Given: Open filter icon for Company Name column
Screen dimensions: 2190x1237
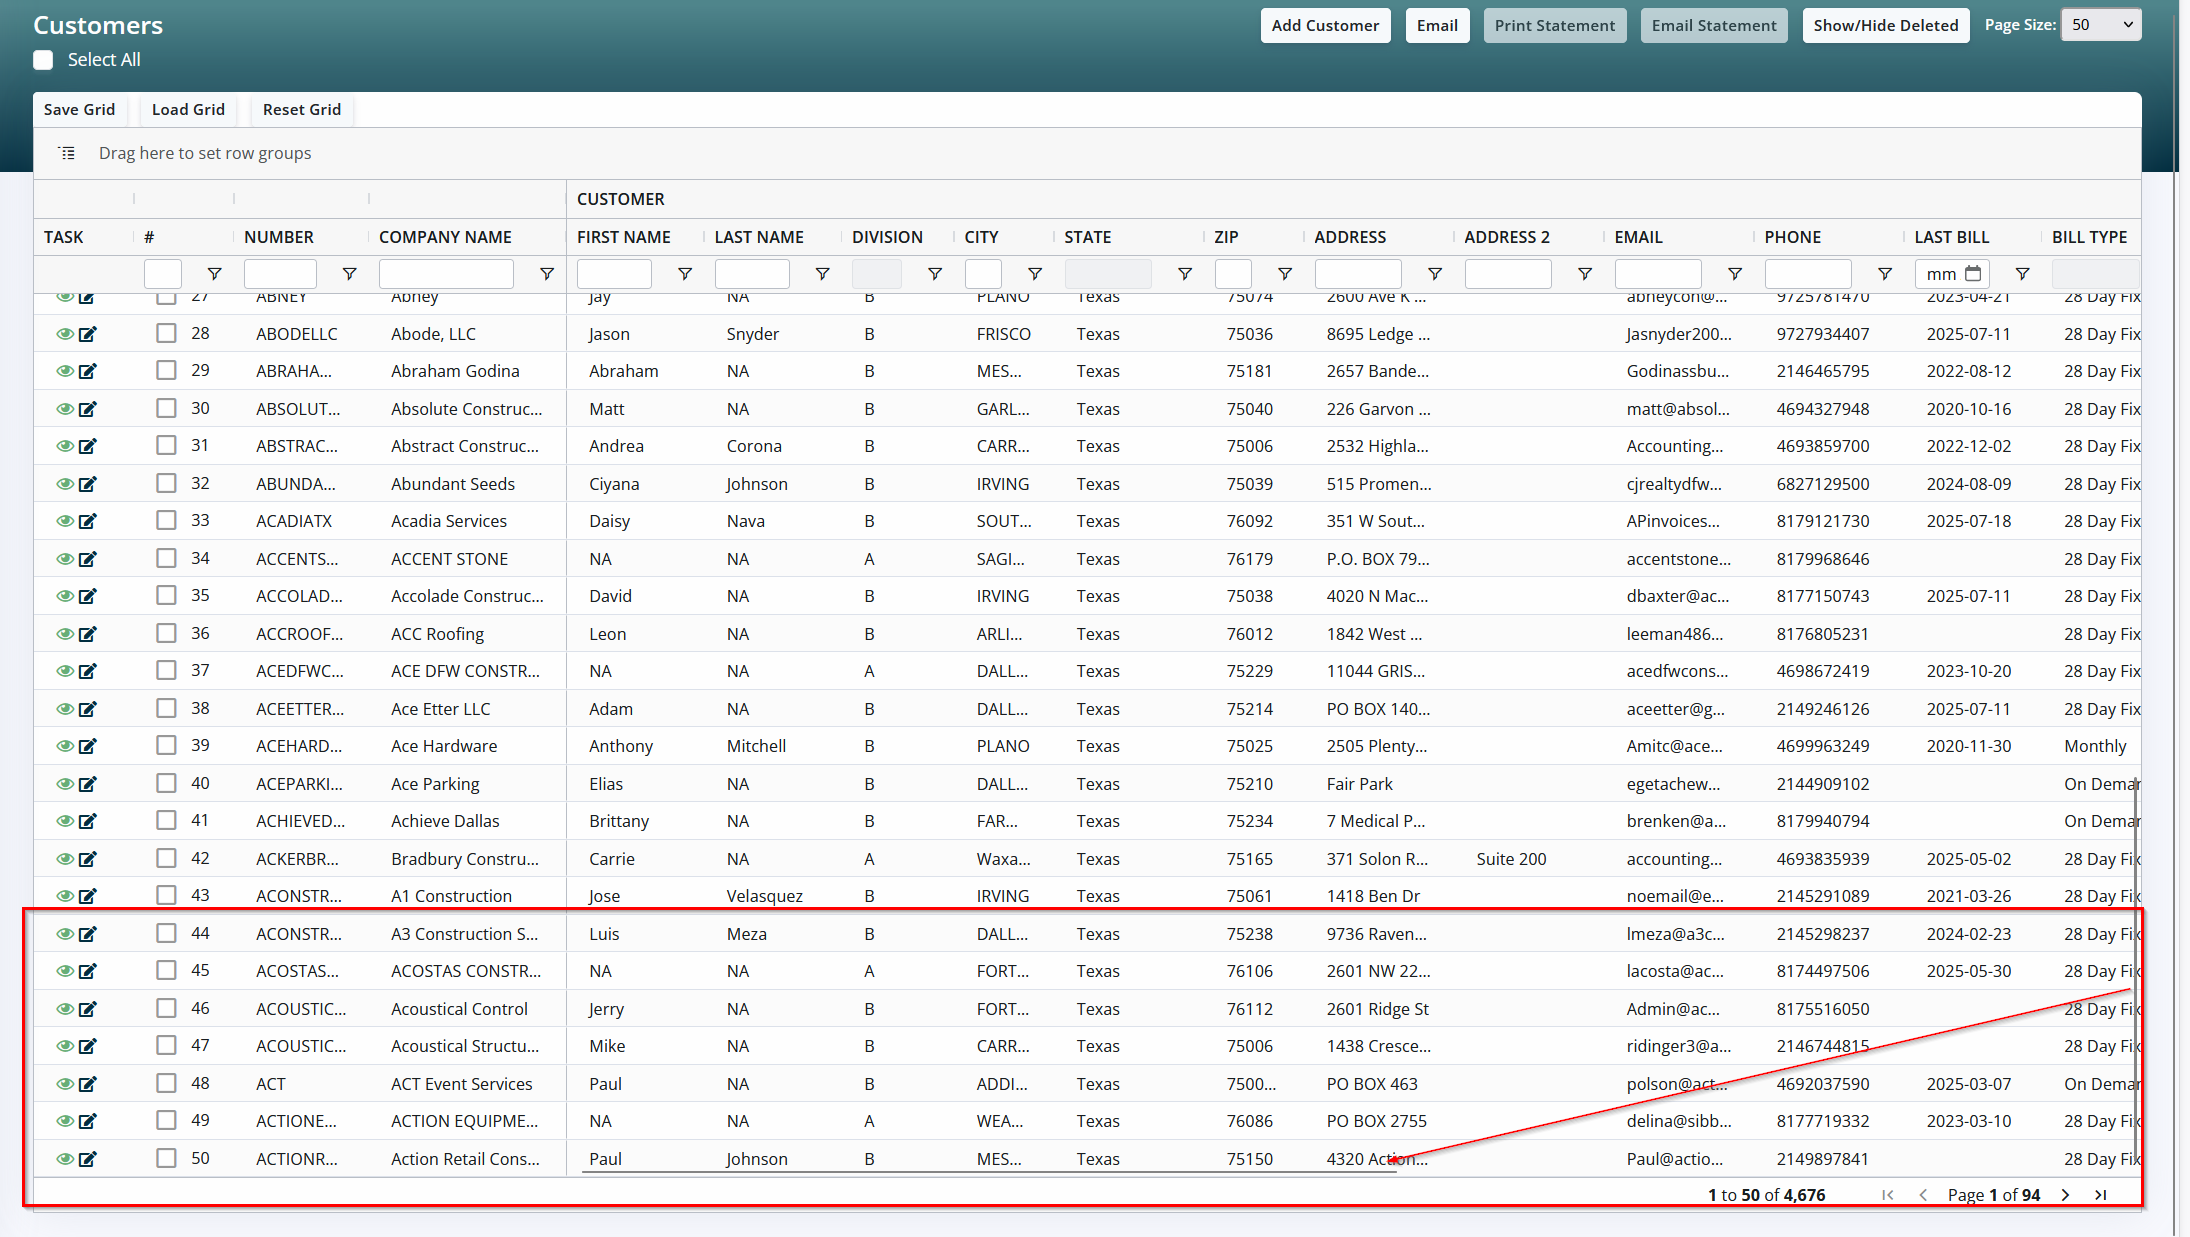Looking at the screenshot, I should 547,274.
